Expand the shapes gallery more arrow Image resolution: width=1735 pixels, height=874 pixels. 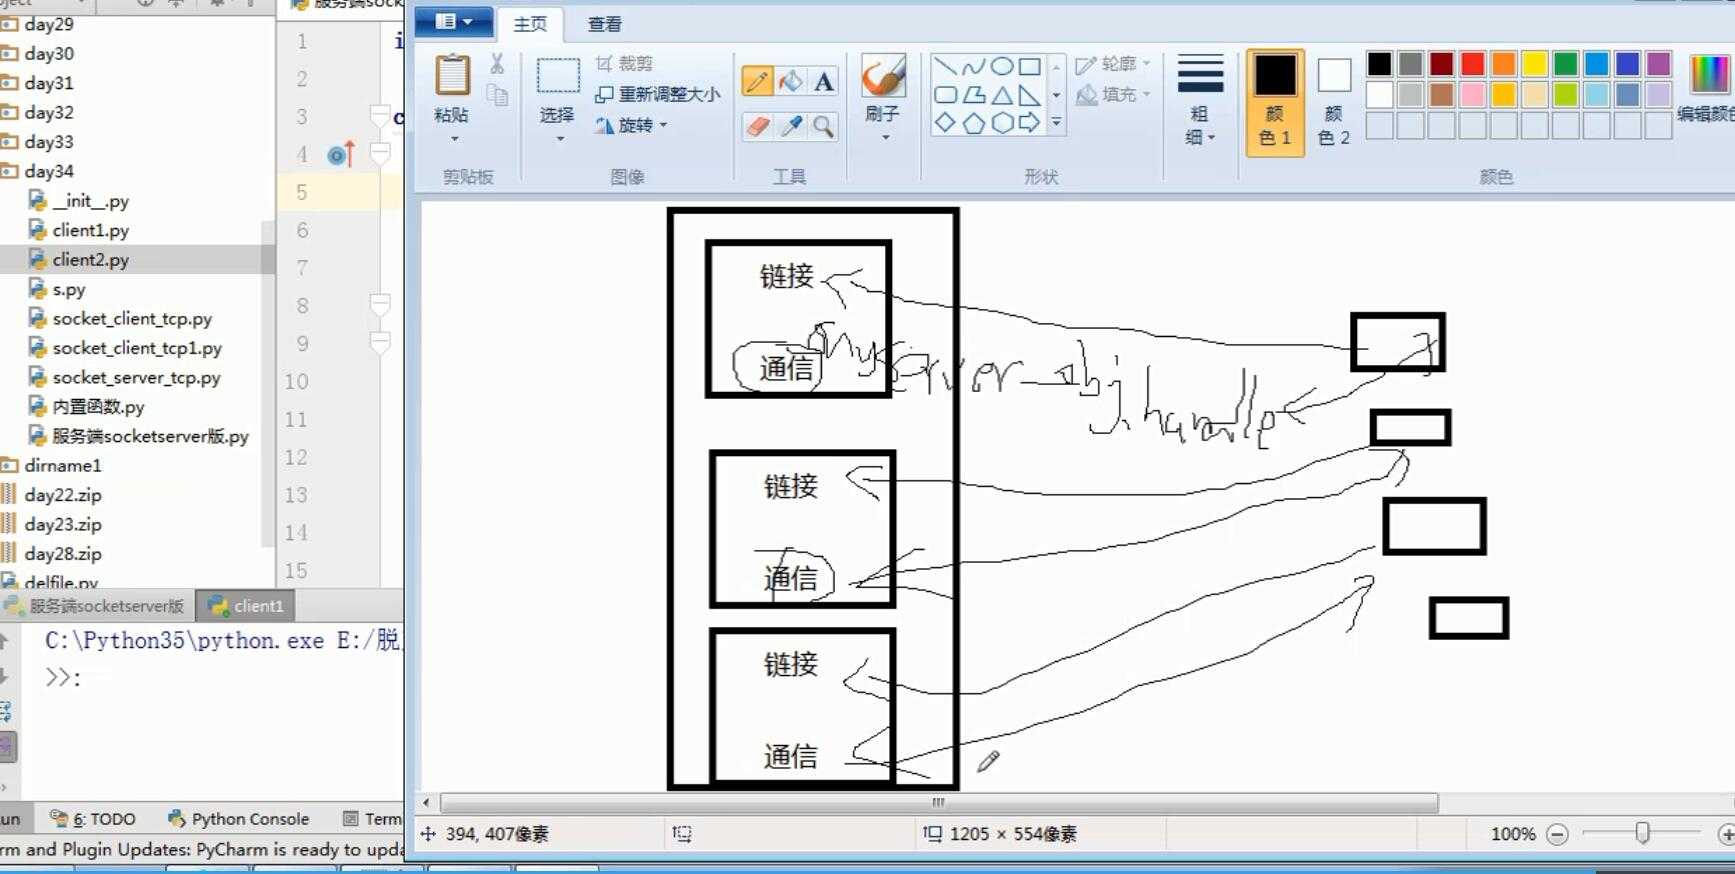(1057, 123)
